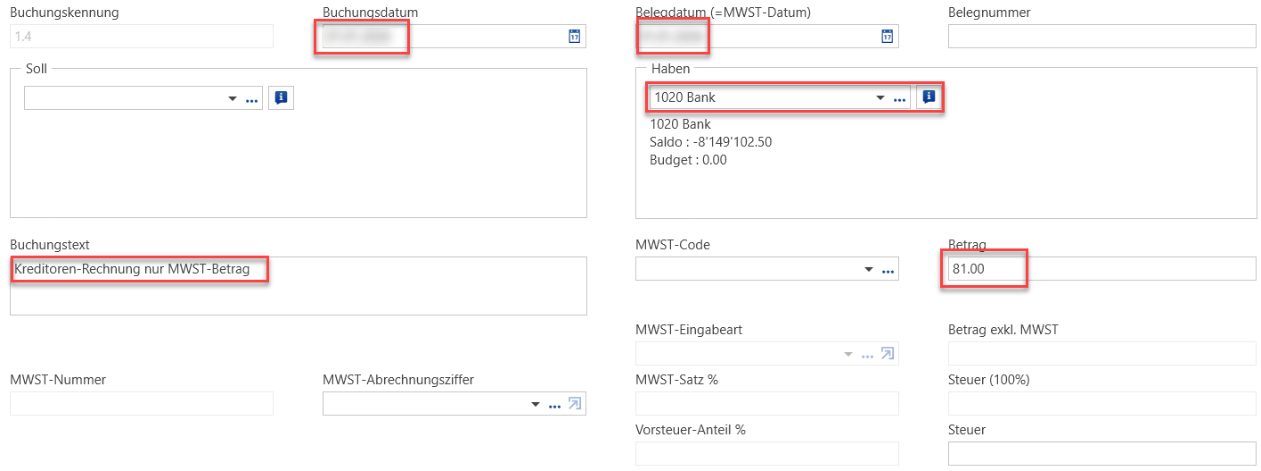Click the Vorsteuer-Anteil % field
1261x471 pixels.
click(x=767, y=453)
